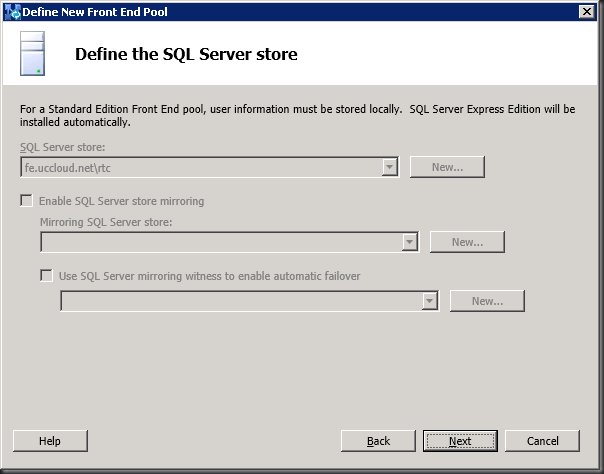
Task: Cancel the front end pool wizard
Action: click(x=542, y=441)
